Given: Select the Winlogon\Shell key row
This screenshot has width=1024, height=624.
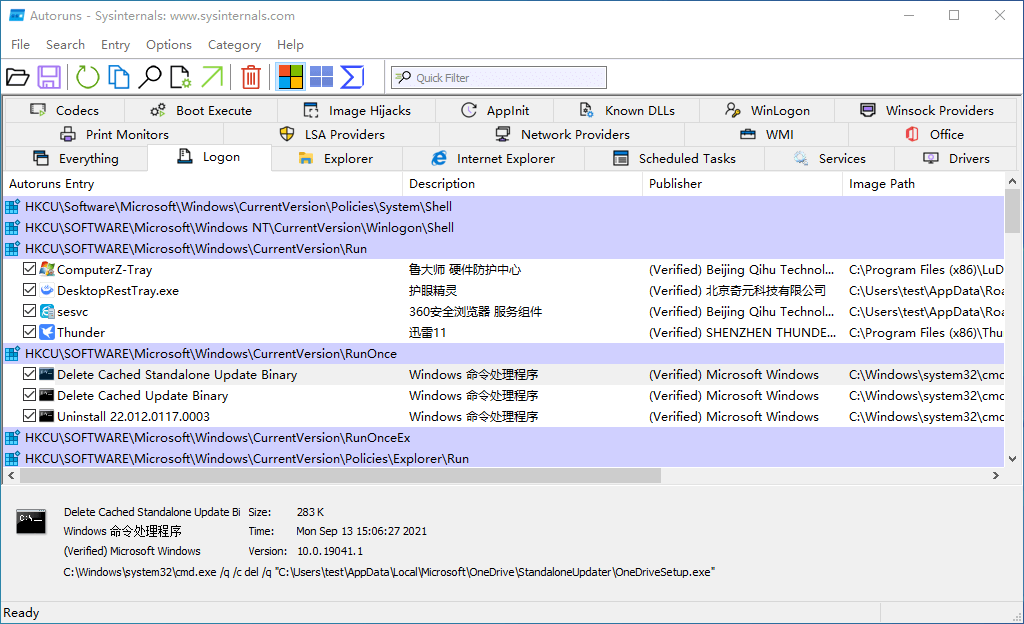Looking at the screenshot, I should [x=504, y=227].
